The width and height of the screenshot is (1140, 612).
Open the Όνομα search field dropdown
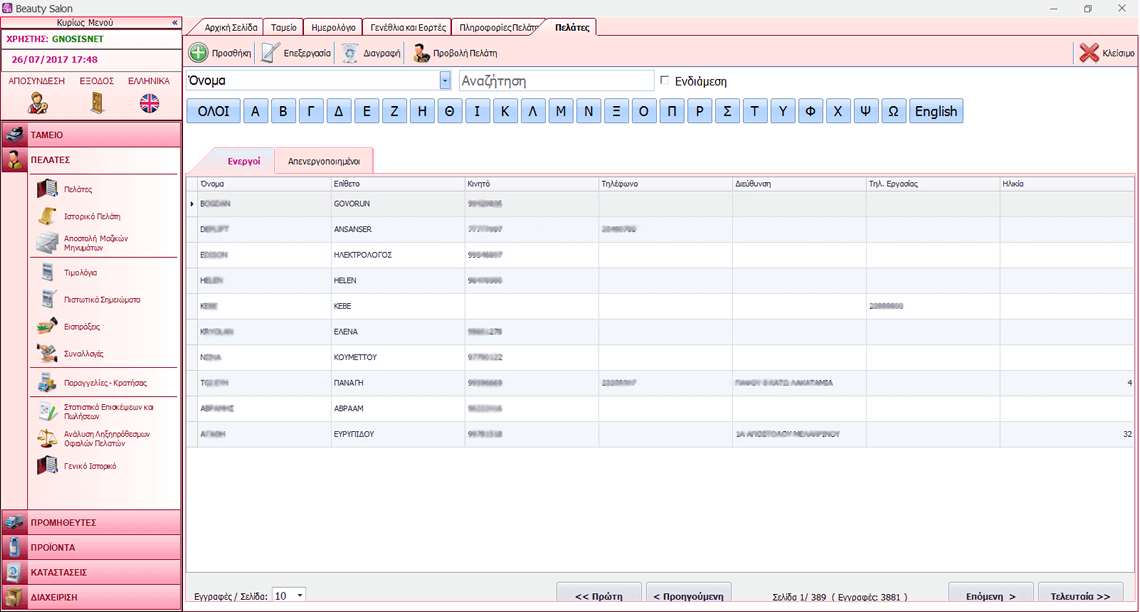pyautogui.click(x=445, y=81)
